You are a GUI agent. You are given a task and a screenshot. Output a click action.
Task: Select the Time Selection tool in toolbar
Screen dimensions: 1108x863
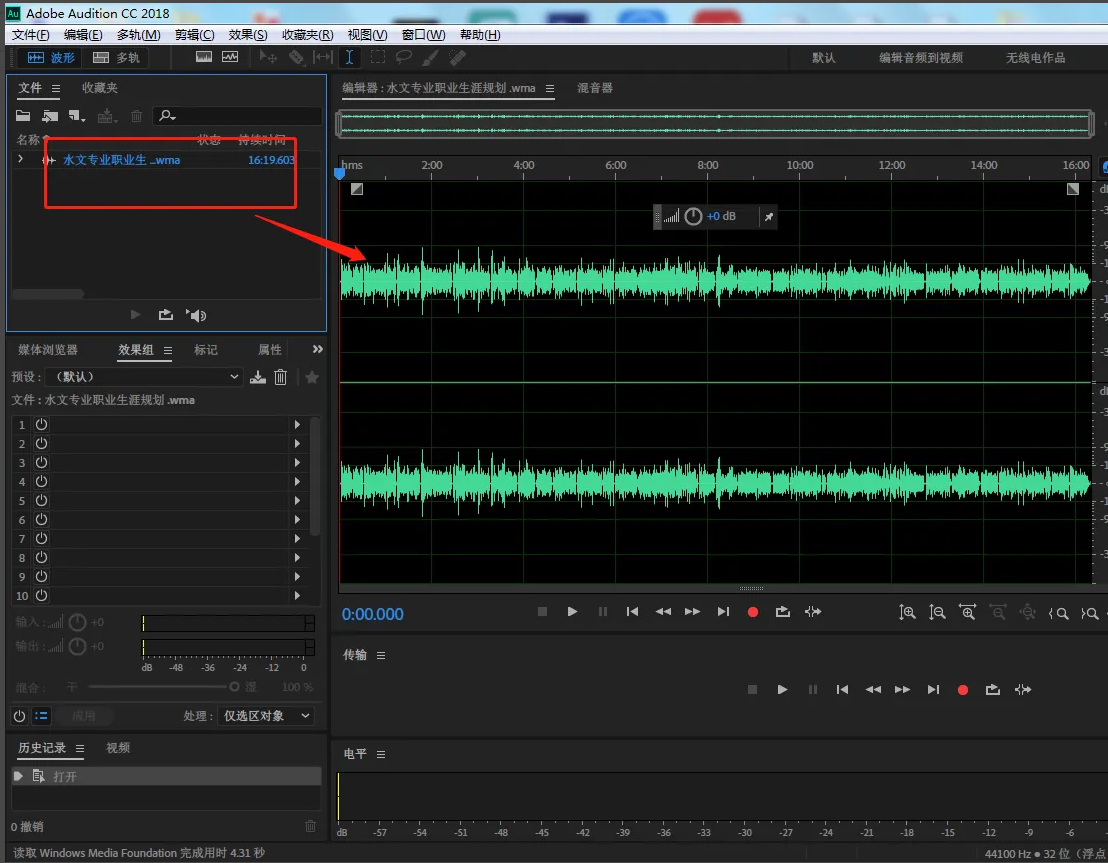tap(350, 58)
